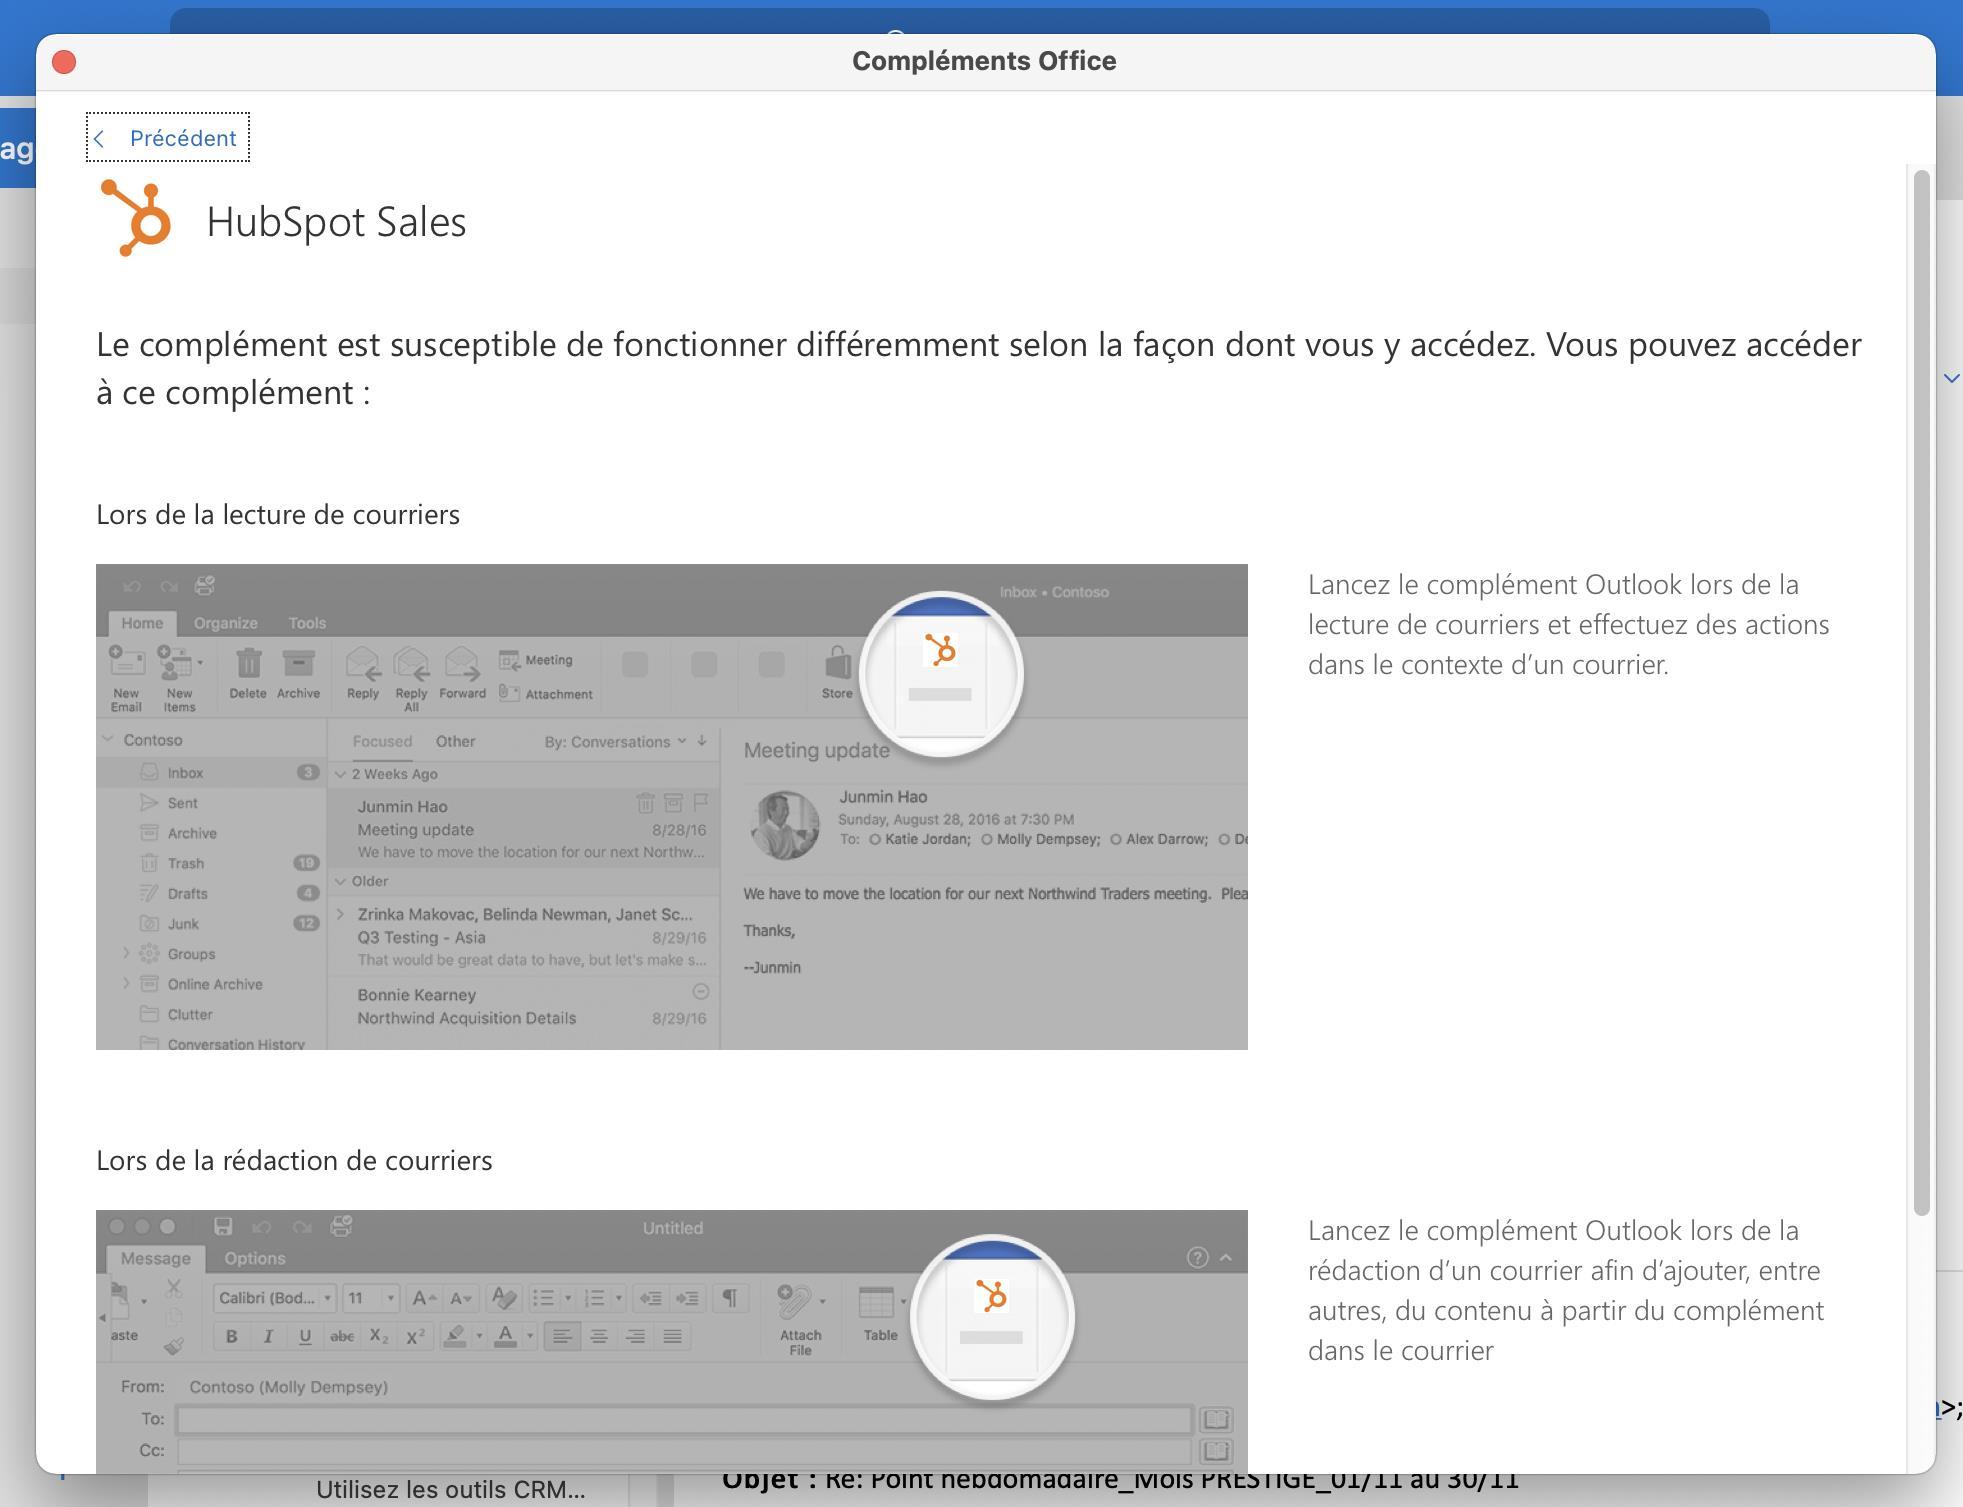Open Calibri font dropdown in compose preview

click(275, 1298)
